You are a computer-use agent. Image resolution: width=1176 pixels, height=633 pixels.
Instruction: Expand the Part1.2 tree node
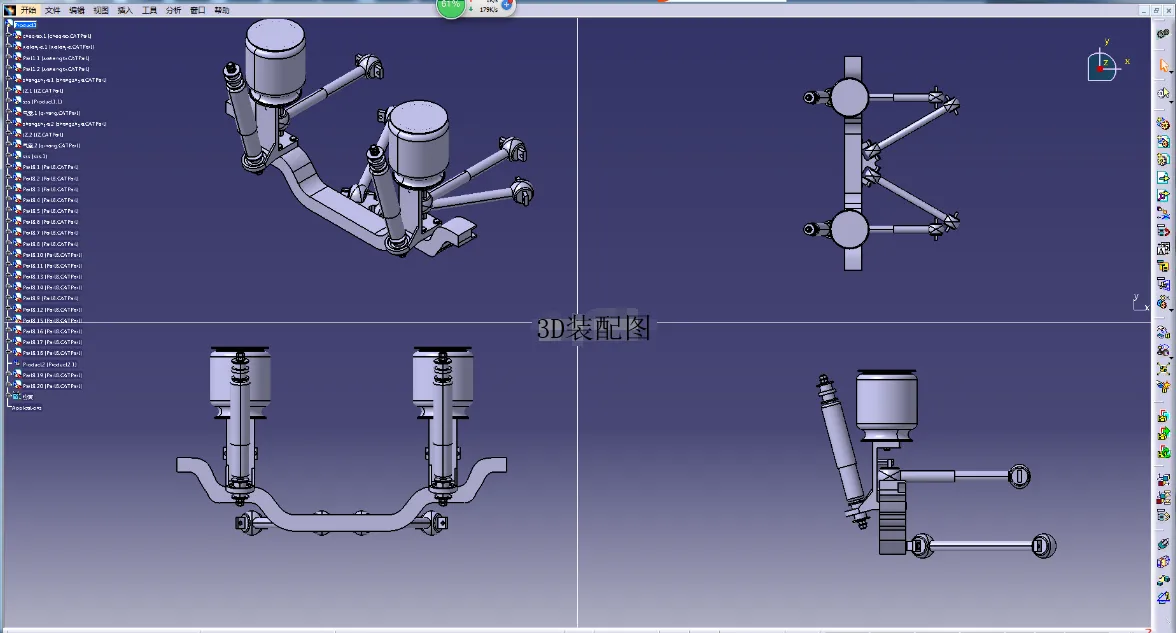8,68
